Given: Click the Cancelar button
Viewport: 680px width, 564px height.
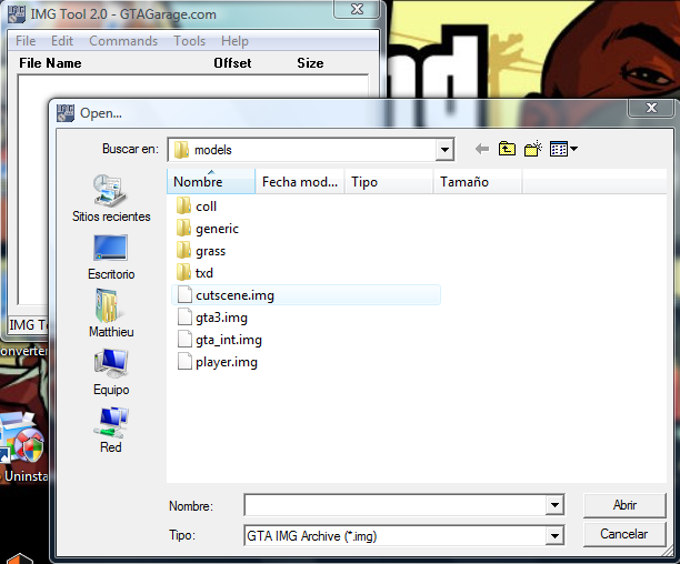Looking at the screenshot, I should click(624, 534).
